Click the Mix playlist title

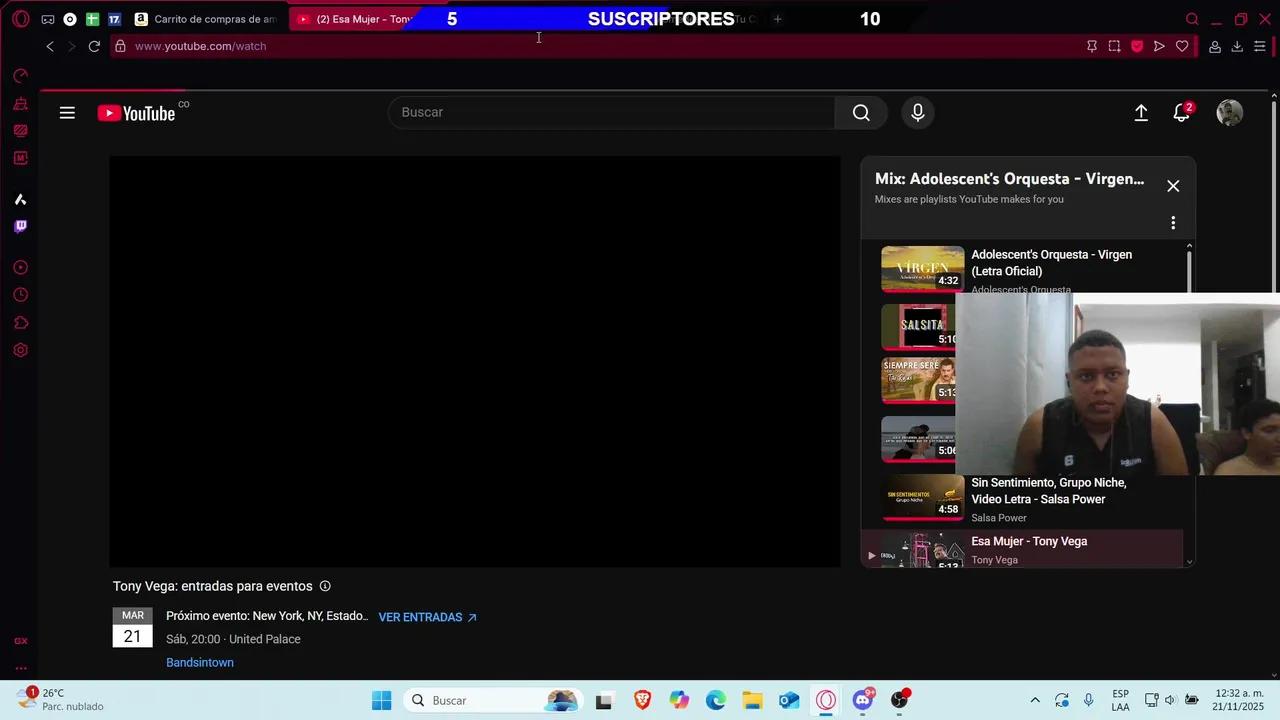click(1009, 179)
